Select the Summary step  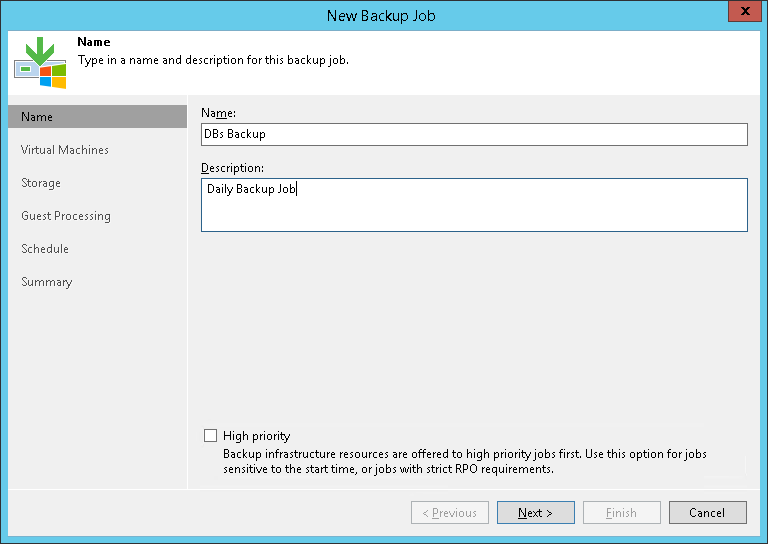tap(47, 282)
